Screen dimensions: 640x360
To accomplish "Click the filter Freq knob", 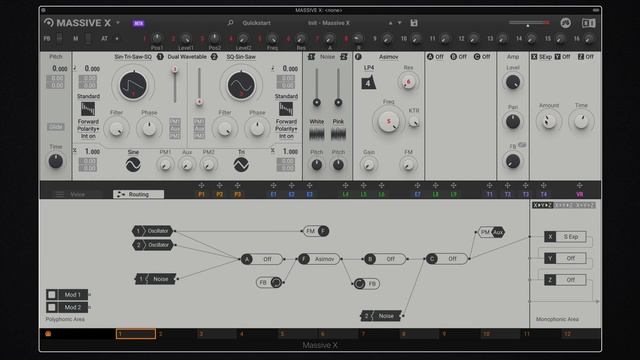I will (388, 121).
